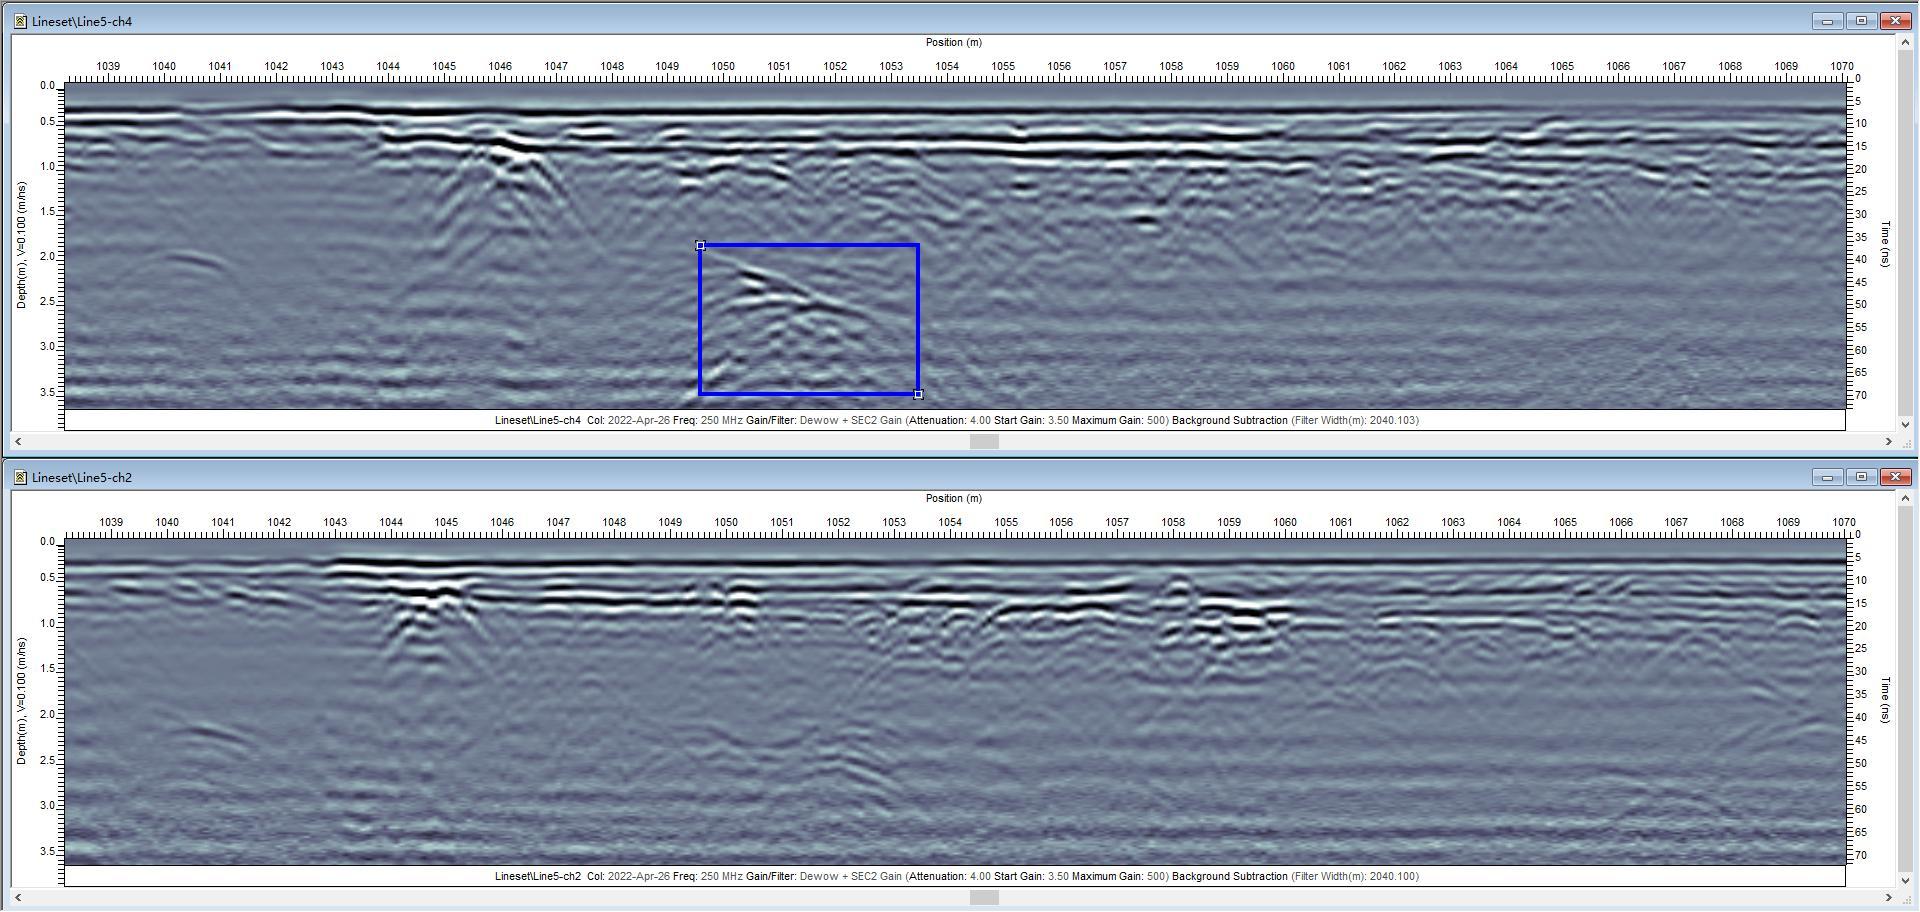Click 'Freq: 250 MHz' text in Line5-ch4 footer
The image size is (1920, 912).
coord(707,420)
